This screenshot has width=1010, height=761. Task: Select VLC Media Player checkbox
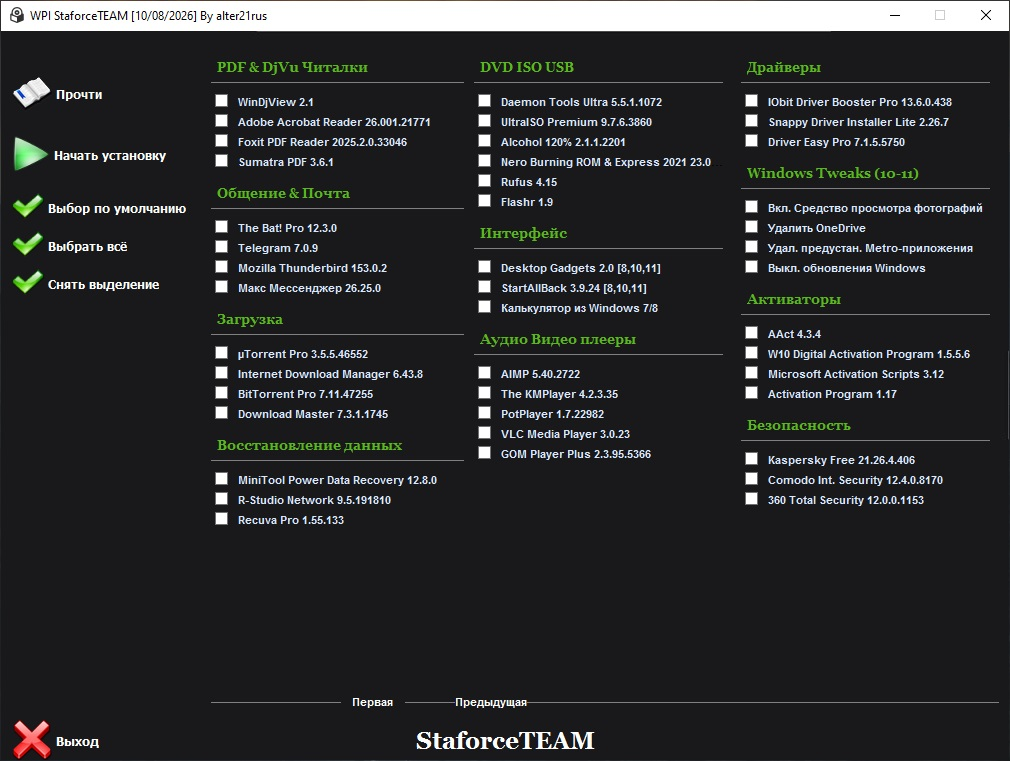[x=484, y=432]
